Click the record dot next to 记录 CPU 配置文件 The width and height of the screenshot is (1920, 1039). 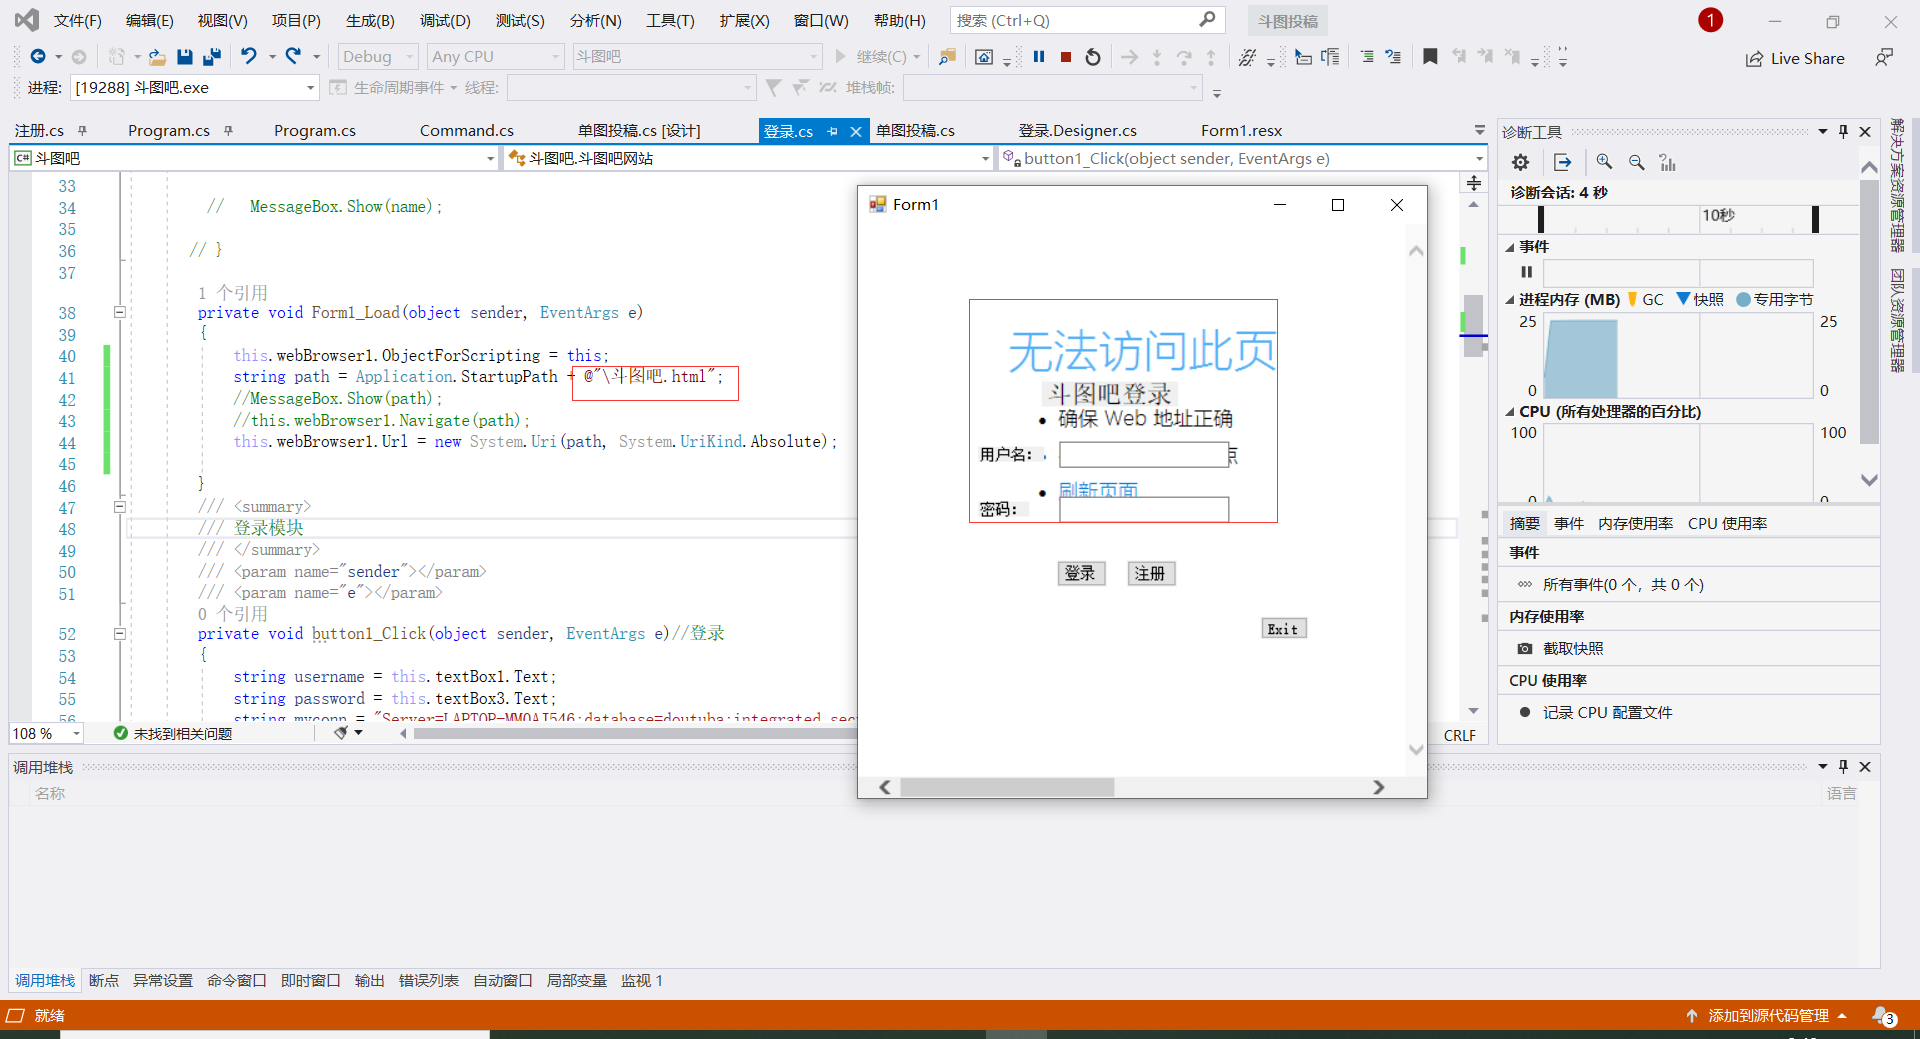tap(1525, 712)
